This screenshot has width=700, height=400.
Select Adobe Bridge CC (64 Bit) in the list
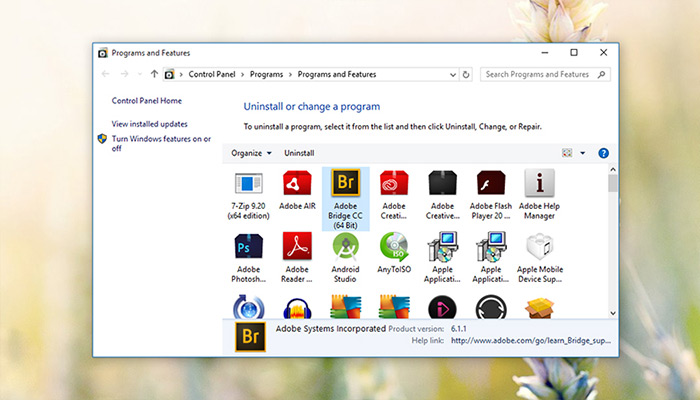[346, 199]
